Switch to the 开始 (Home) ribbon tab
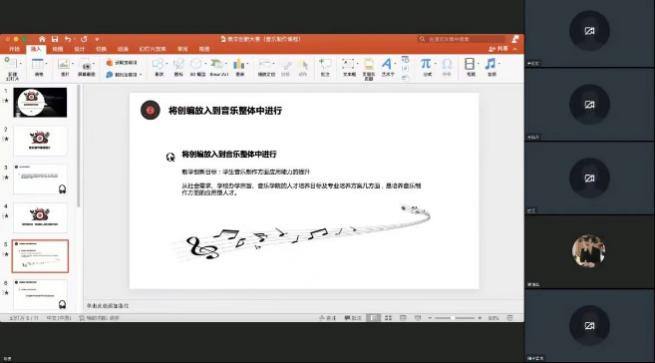This screenshot has width=655, height=363. (15, 49)
